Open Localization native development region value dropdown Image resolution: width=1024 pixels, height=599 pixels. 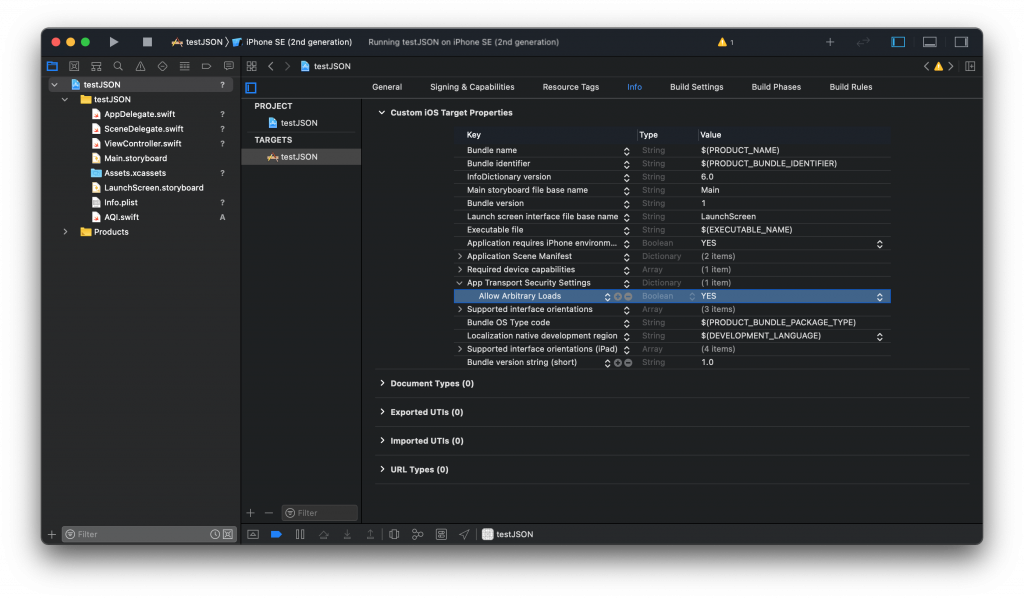point(880,336)
